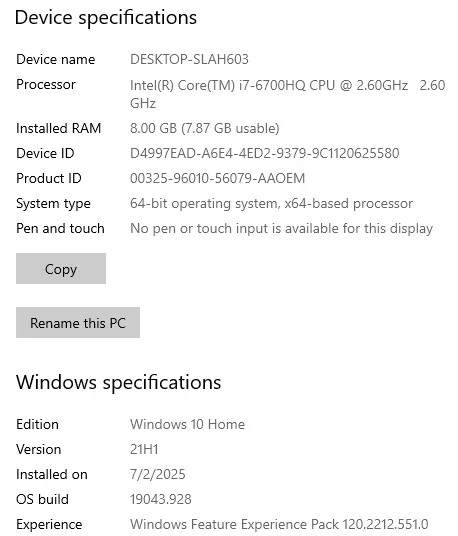Select the Device ID value text
This screenshot has width=458, height=536.
tap(265, 153)
